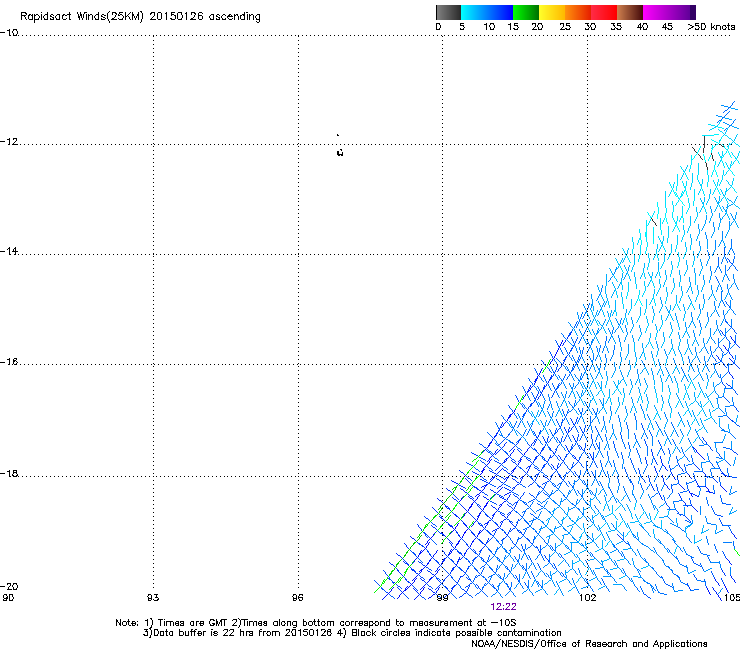Viewport: 740px width, 650px height.
Task: Click the '40' legend scale label
Action: [642, 27]
